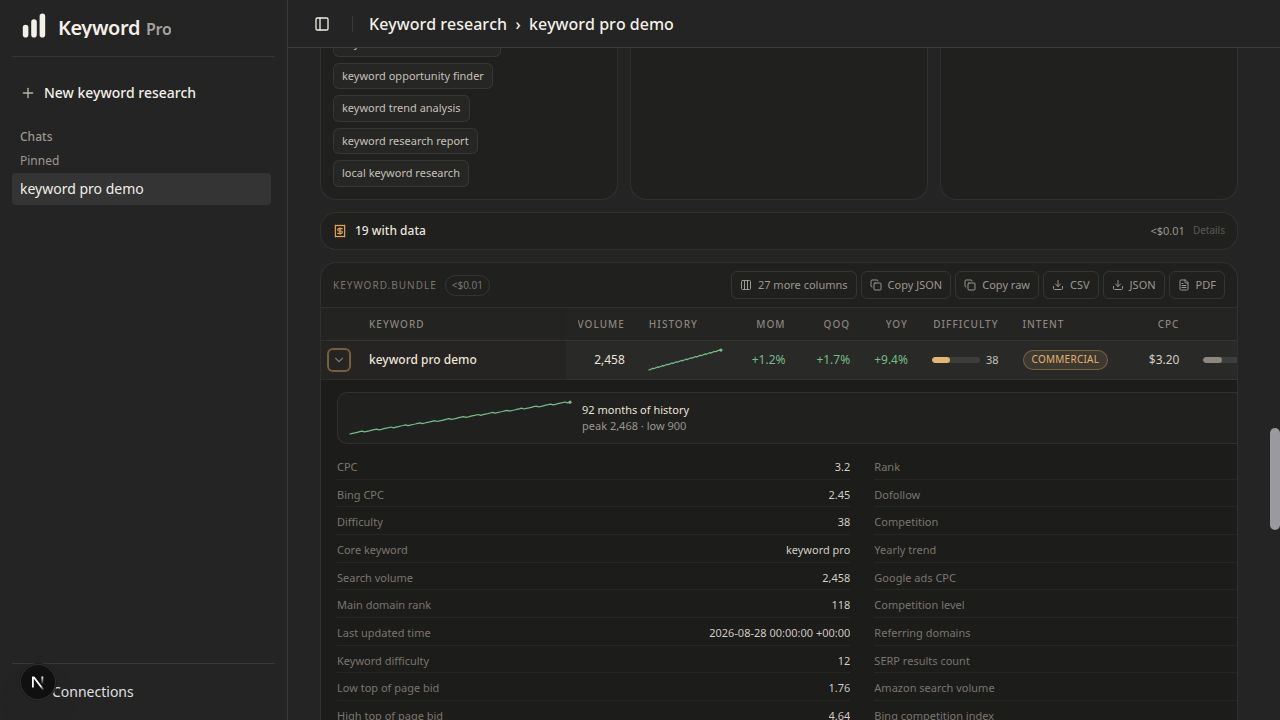
Task: Sort by the MOM column header
Action: (770, 324)
